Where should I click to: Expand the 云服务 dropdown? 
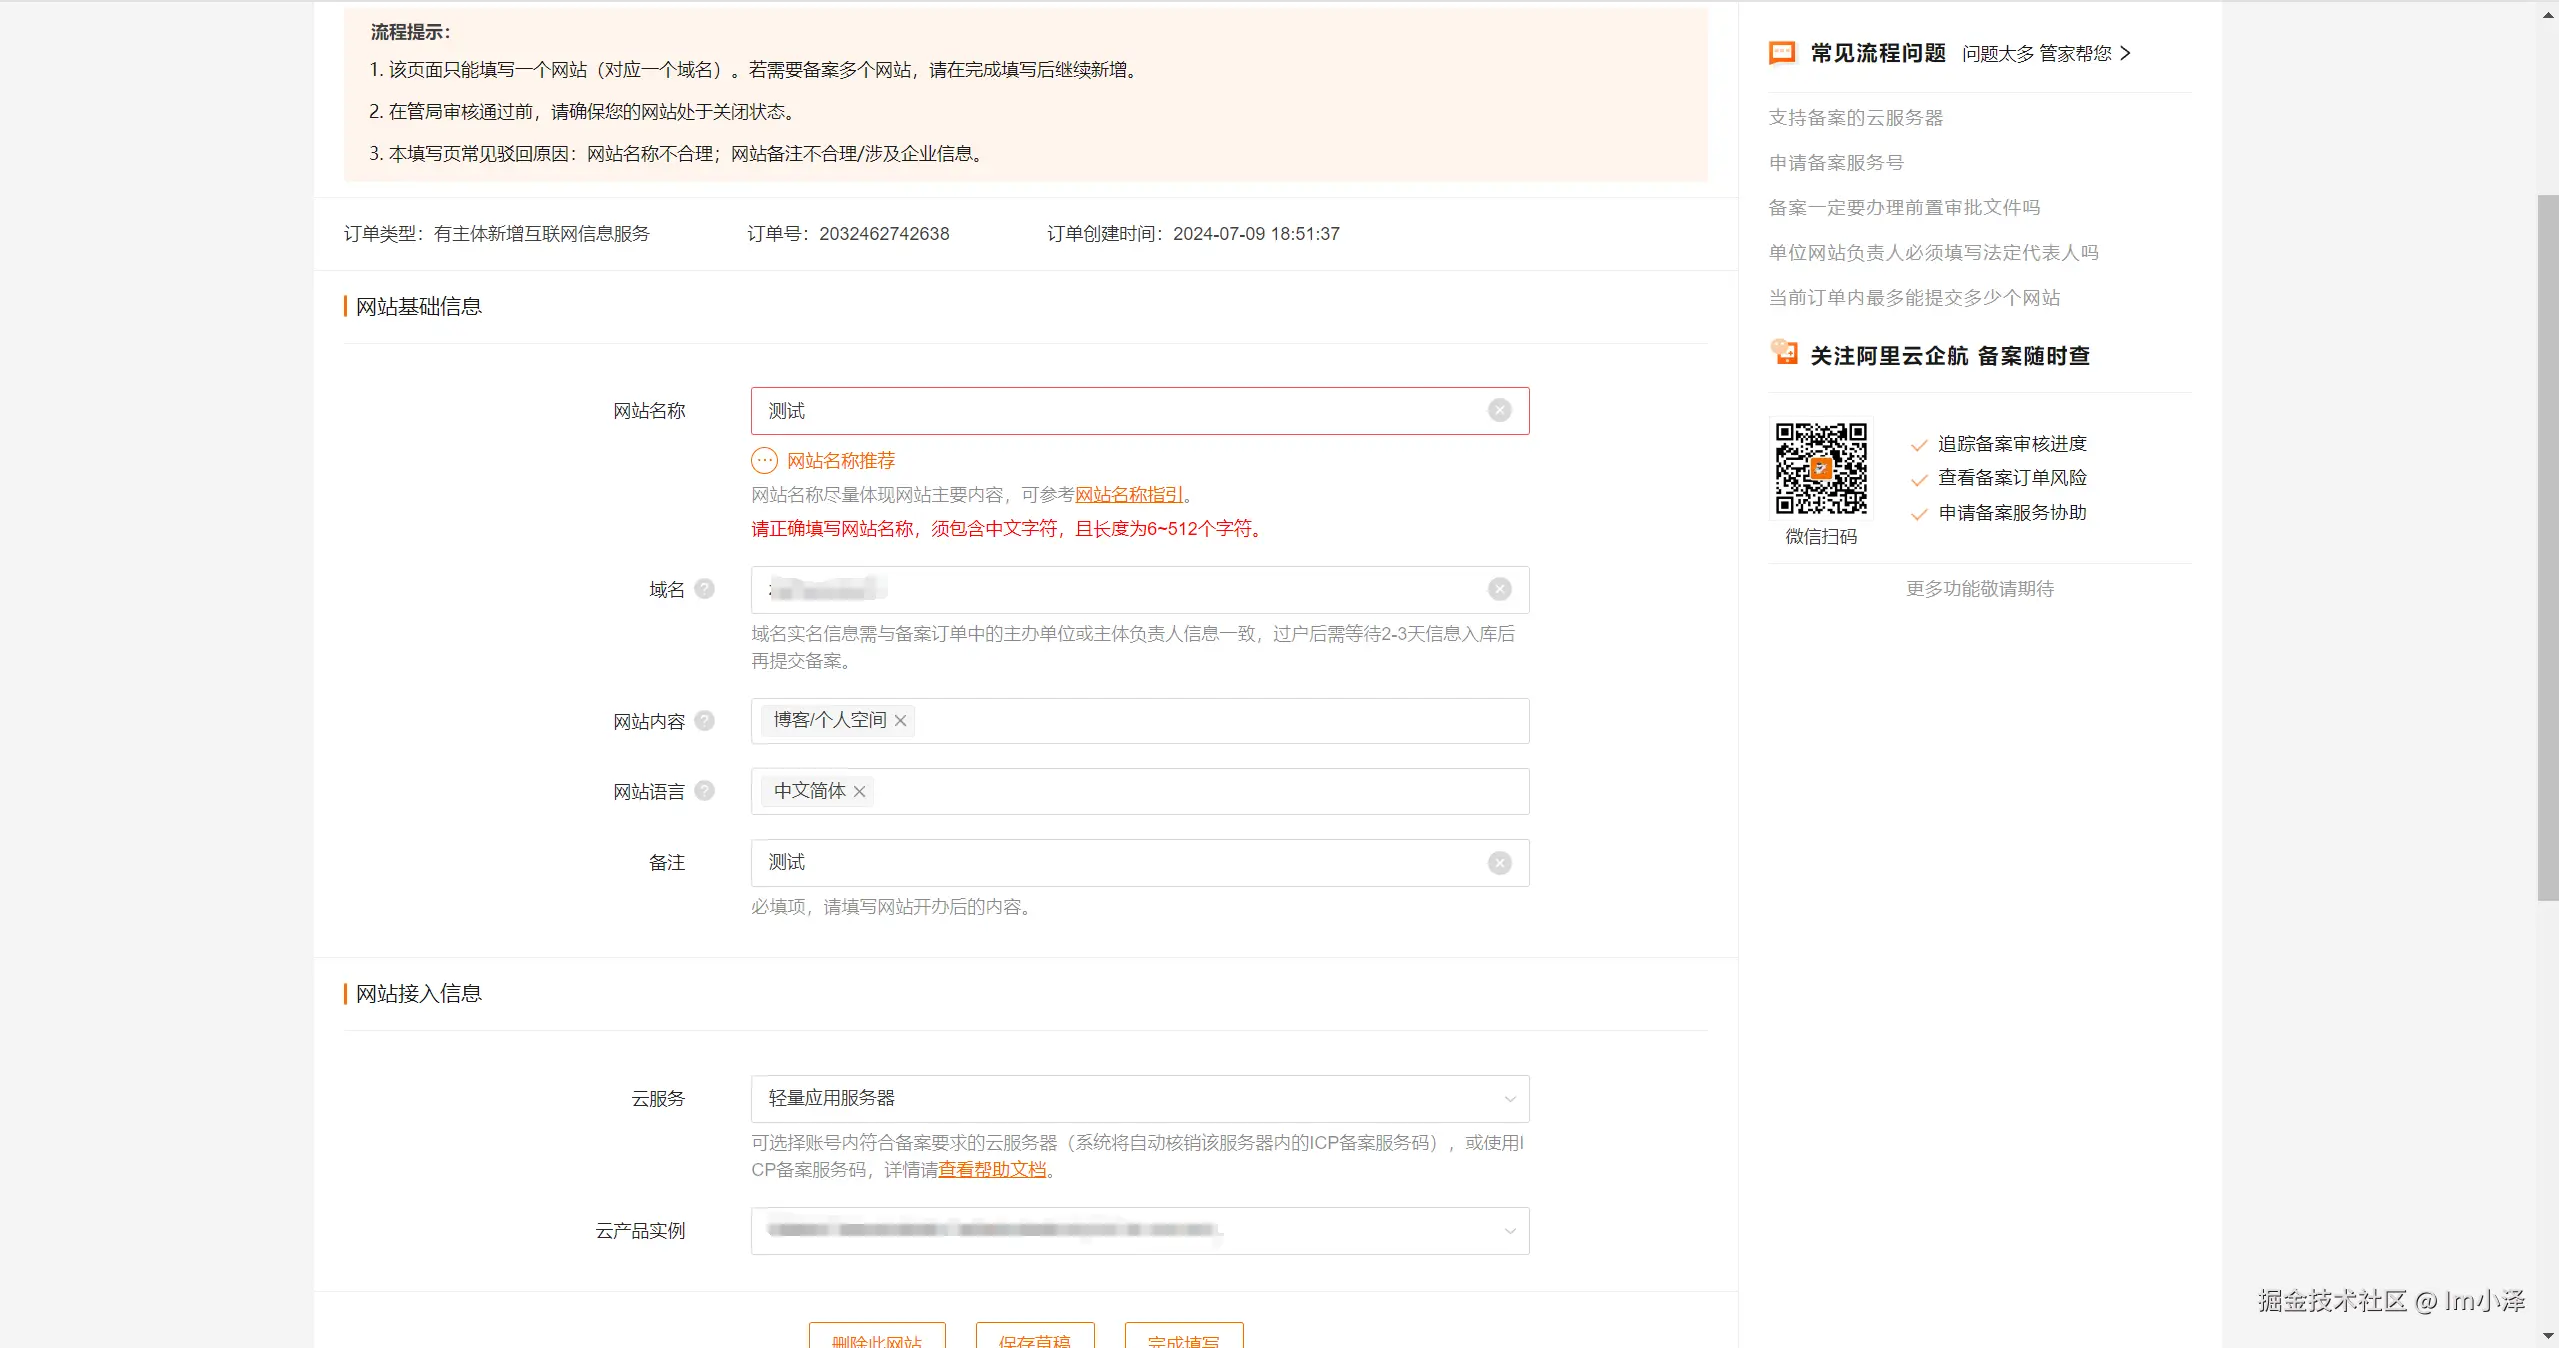(1509, 1099)
